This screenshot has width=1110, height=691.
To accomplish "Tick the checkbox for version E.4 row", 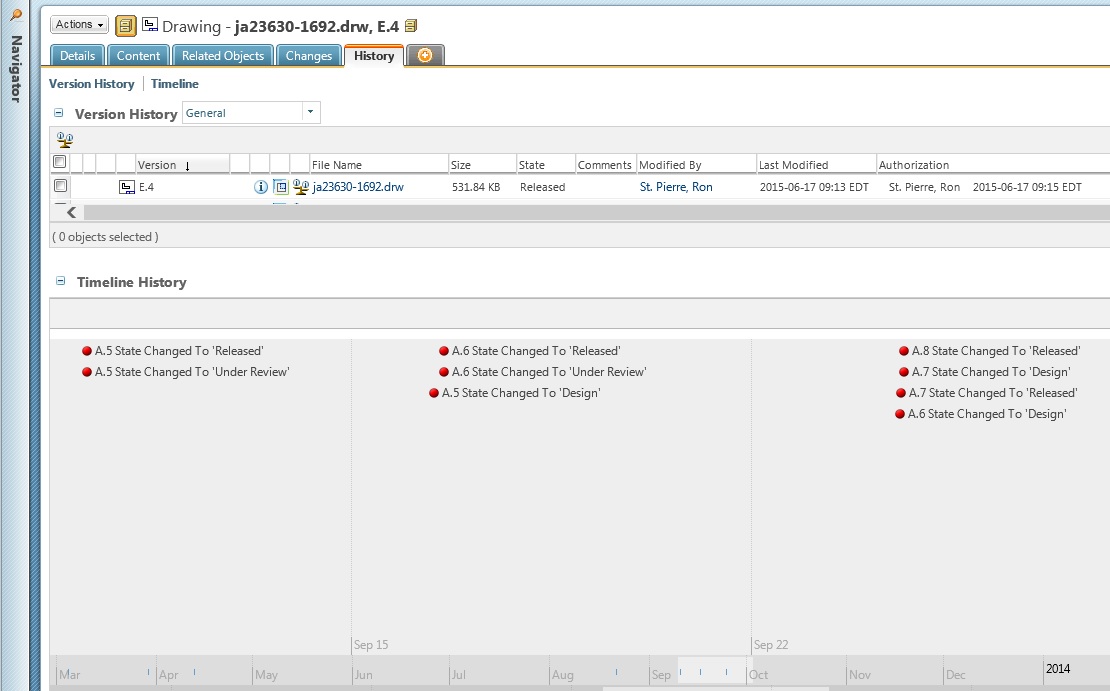I will click(60, 186).
